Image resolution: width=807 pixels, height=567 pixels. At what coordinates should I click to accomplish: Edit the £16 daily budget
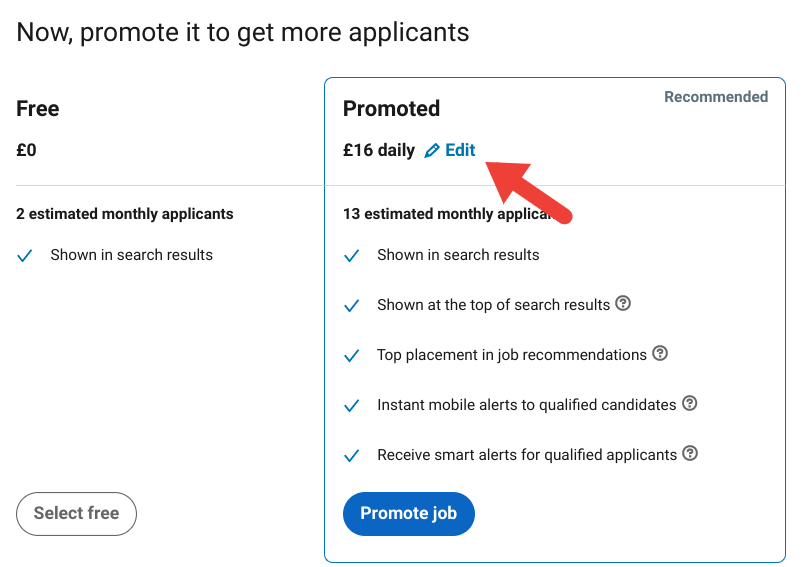[x=450, y=150]
